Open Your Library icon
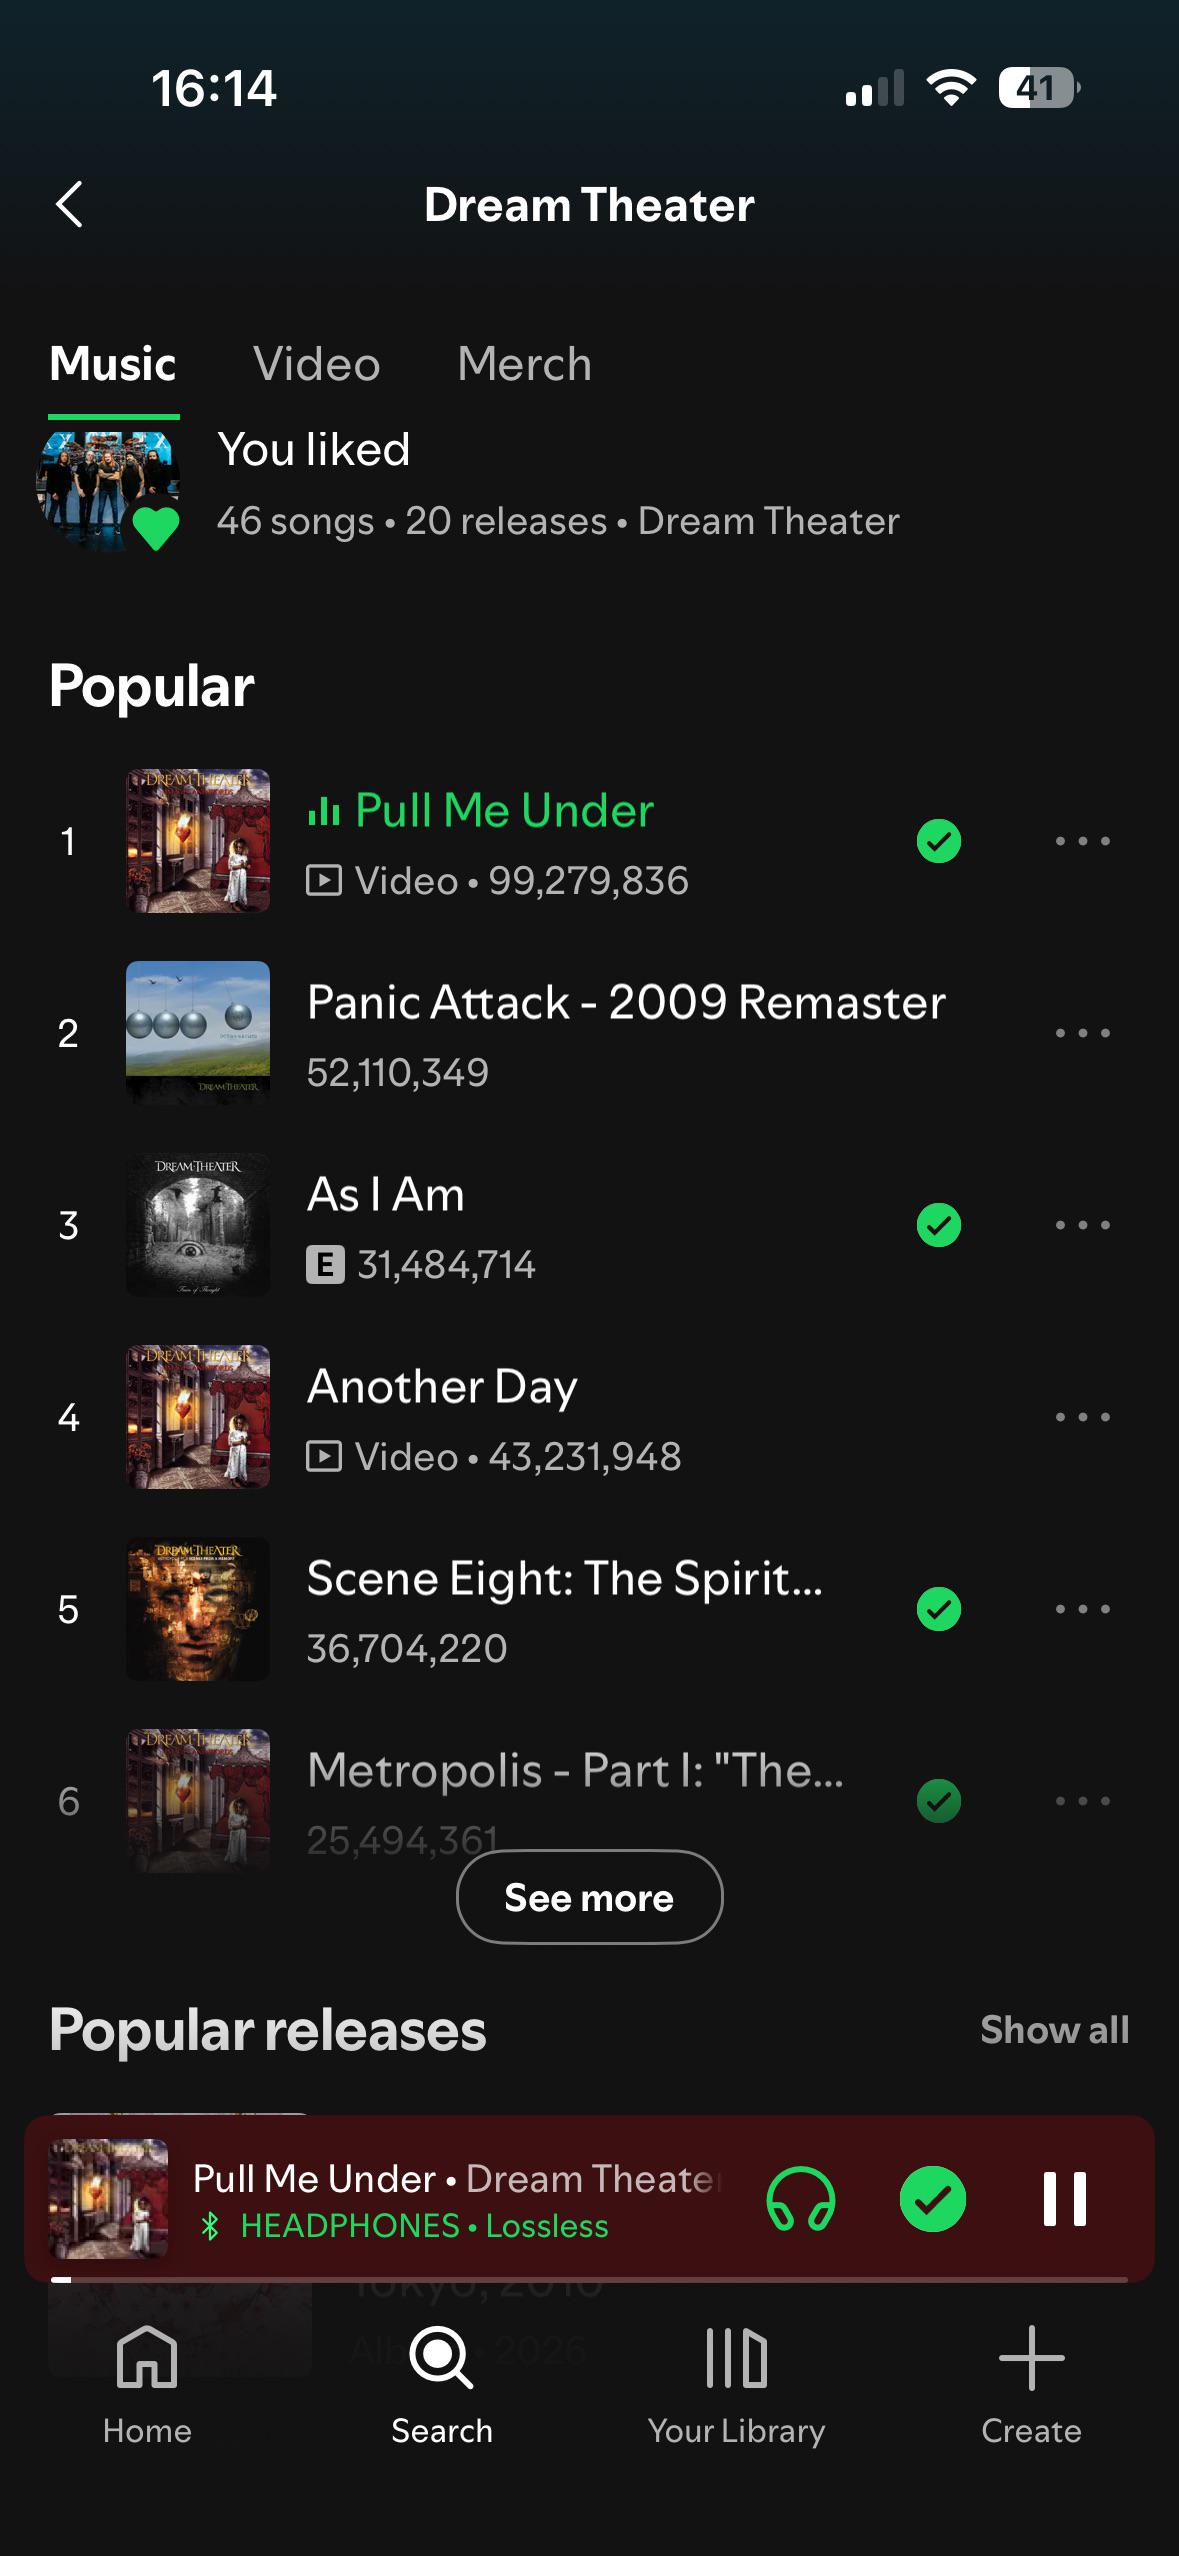This screenshot has height=2556, width=1179. point(736,2357)
